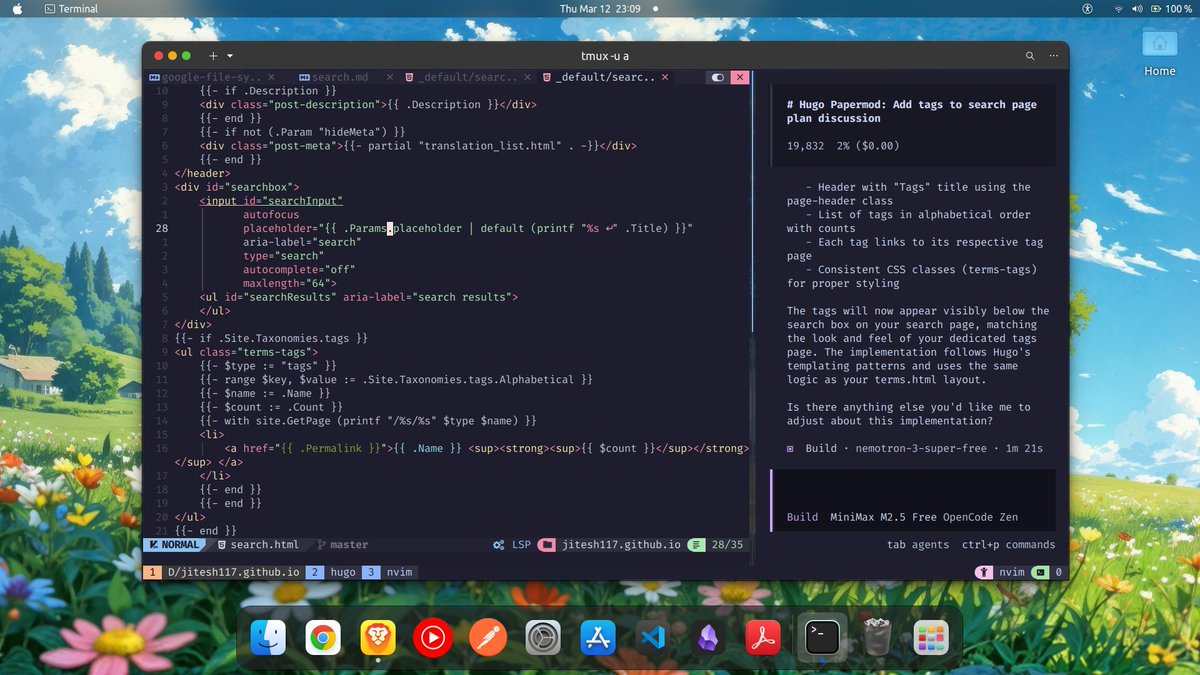
Task: Open the Apple menu logo
Action: pos(16,9)
